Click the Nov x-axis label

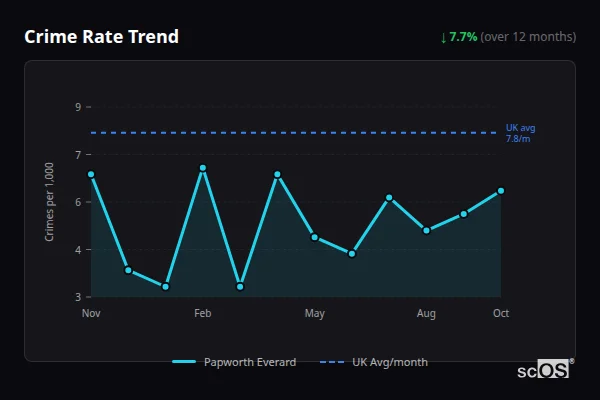[x=91, y=313]
